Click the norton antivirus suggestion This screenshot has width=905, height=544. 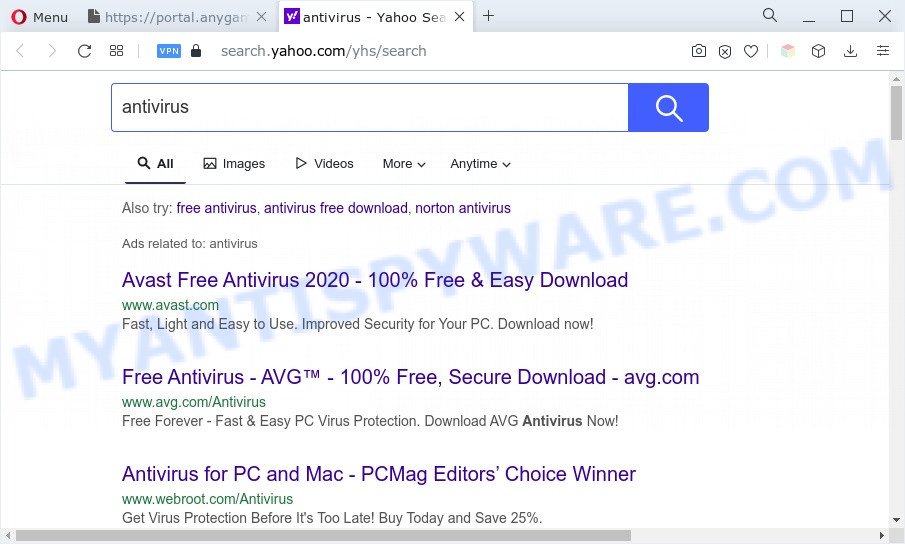coord(463,208)
